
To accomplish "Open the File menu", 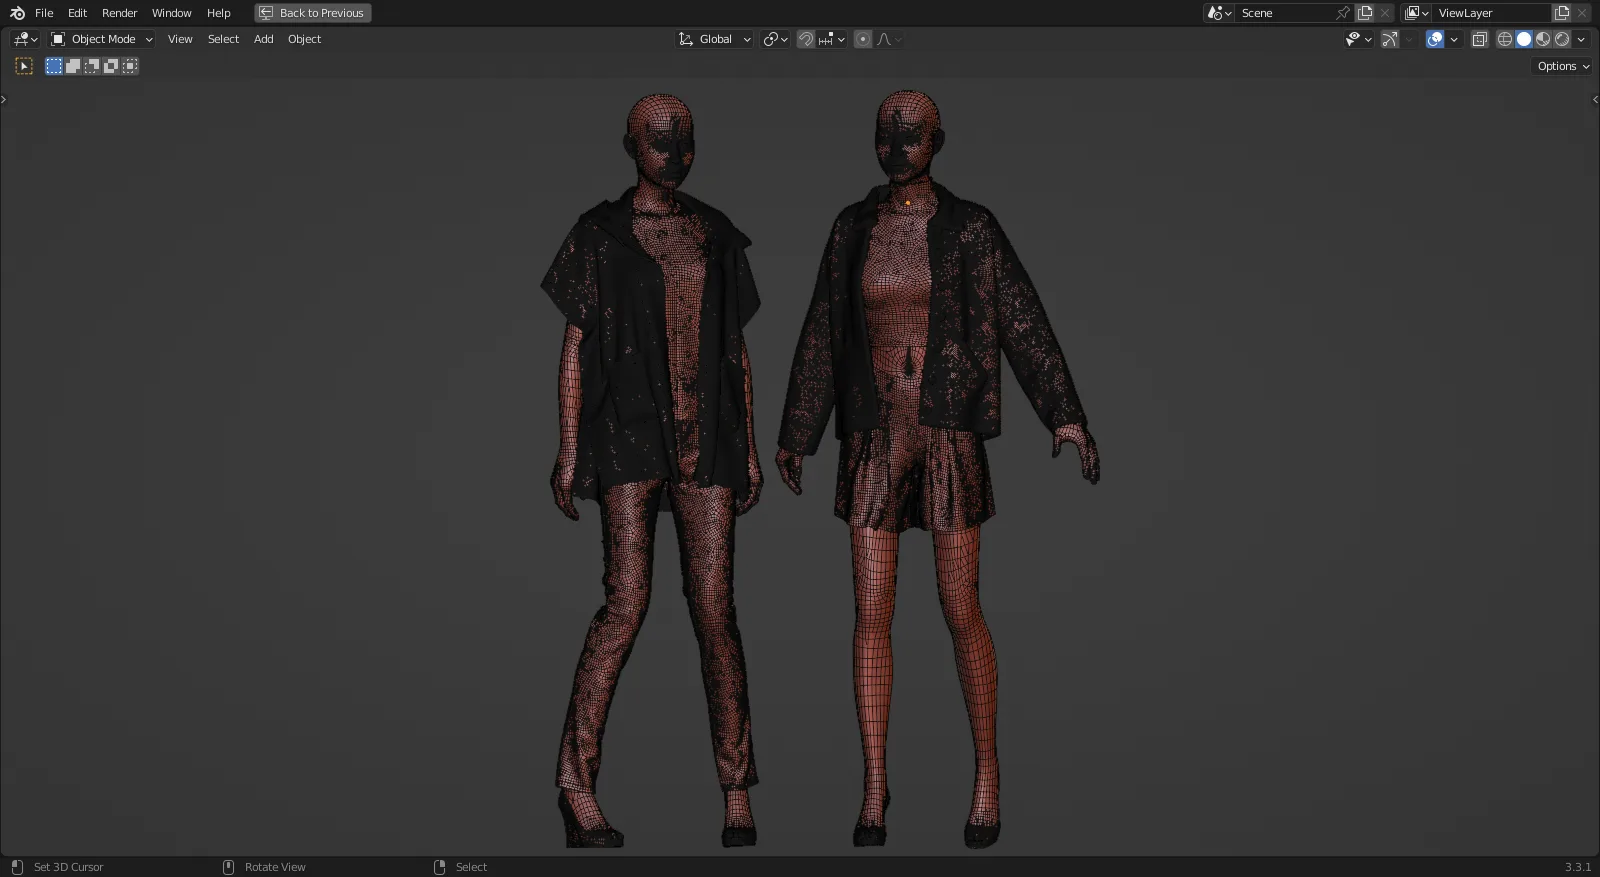I will (44, 13).
